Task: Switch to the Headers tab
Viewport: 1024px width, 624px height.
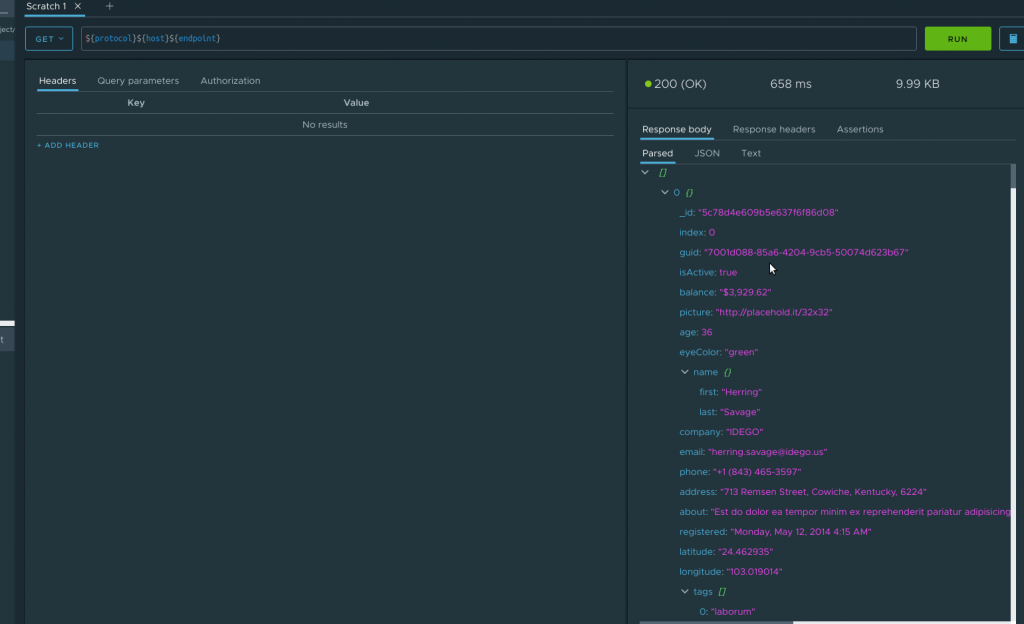Action: (x=57, y=81)
